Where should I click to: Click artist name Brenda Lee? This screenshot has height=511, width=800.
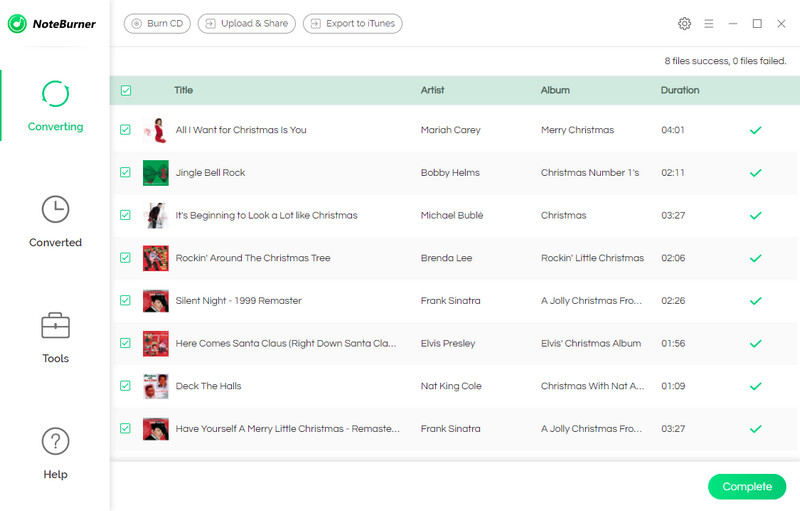click(x=446, y=258)
